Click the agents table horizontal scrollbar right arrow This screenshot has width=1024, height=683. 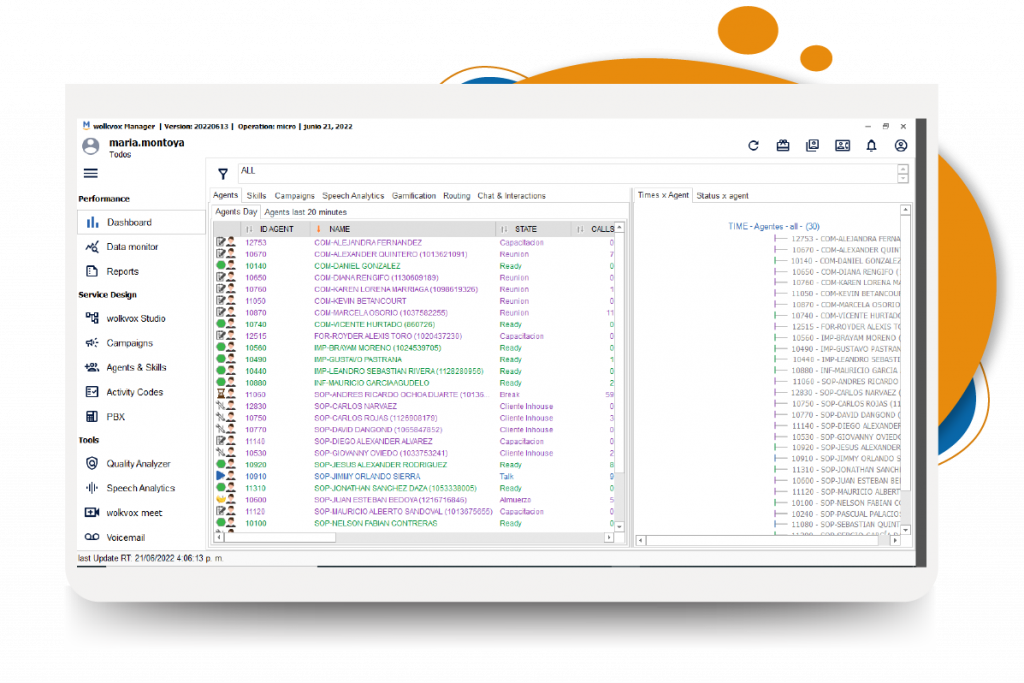[x=609, y=538]
